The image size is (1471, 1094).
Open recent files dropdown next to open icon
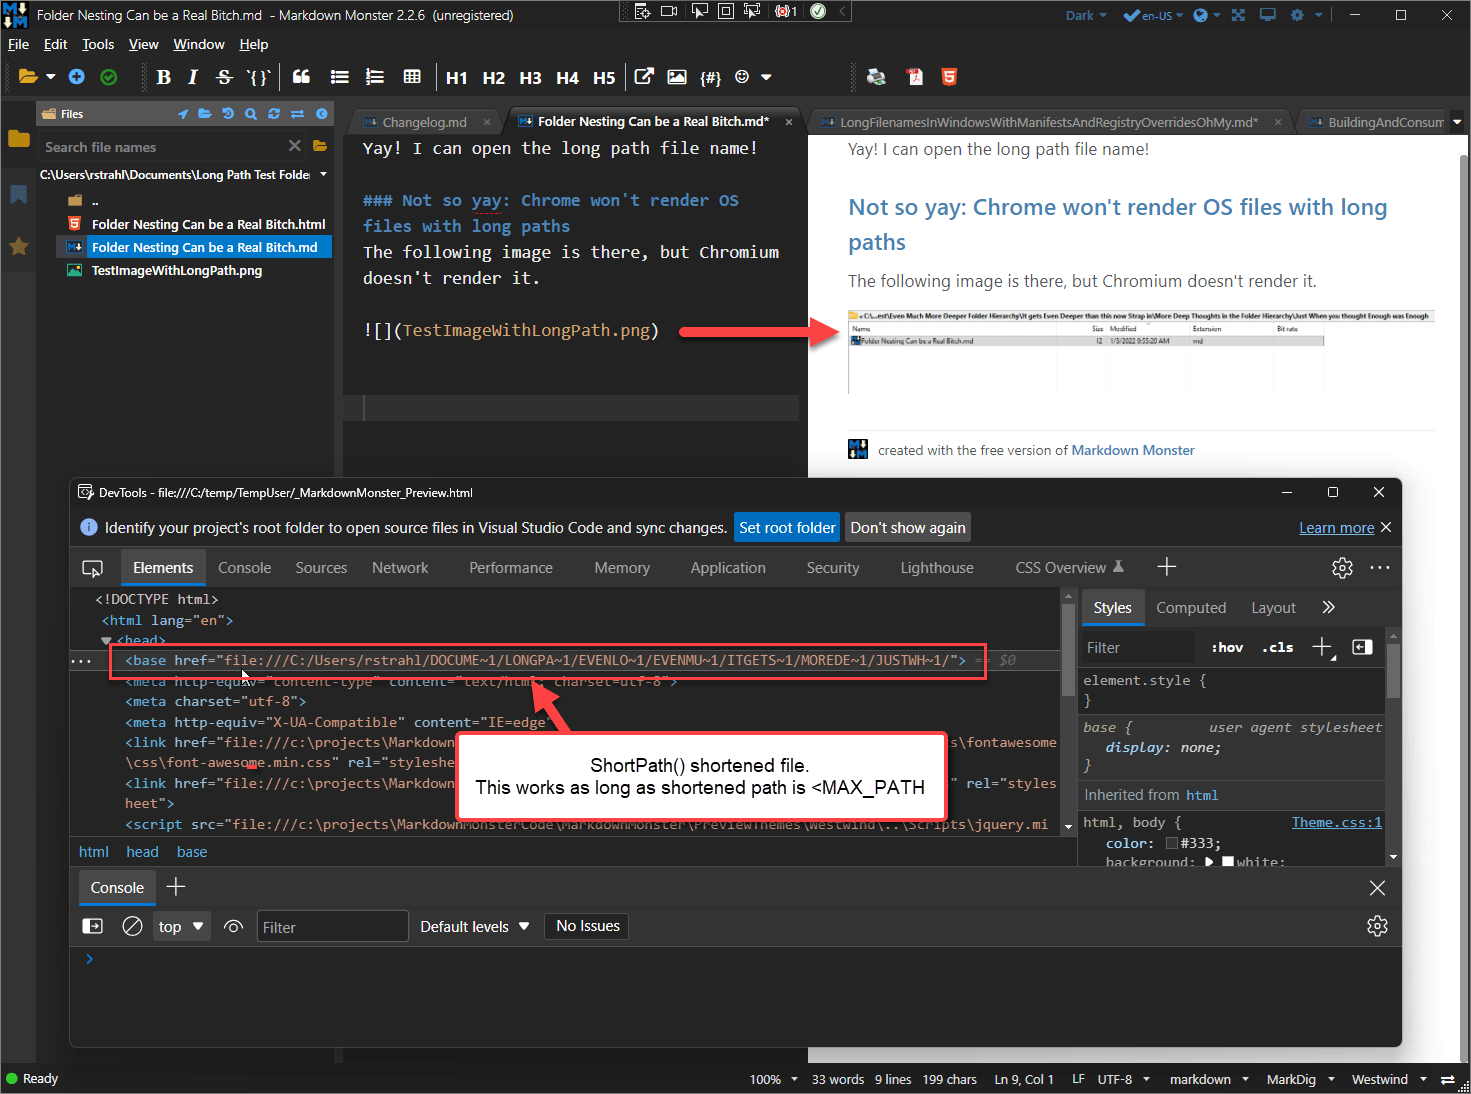50,77
